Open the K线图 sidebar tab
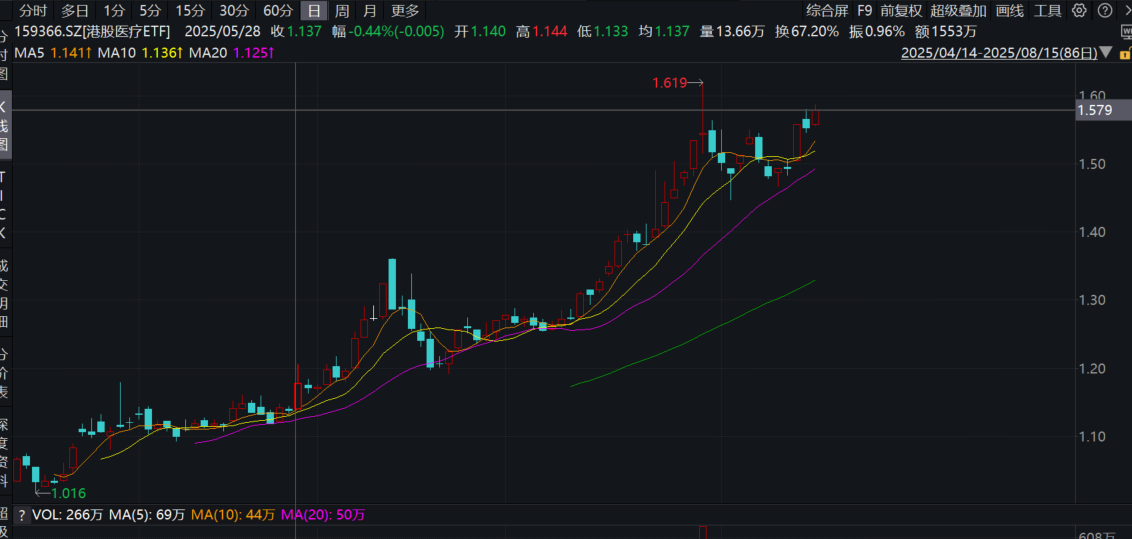The width and height of the screenshot is (1132, 539). point(4,126)
